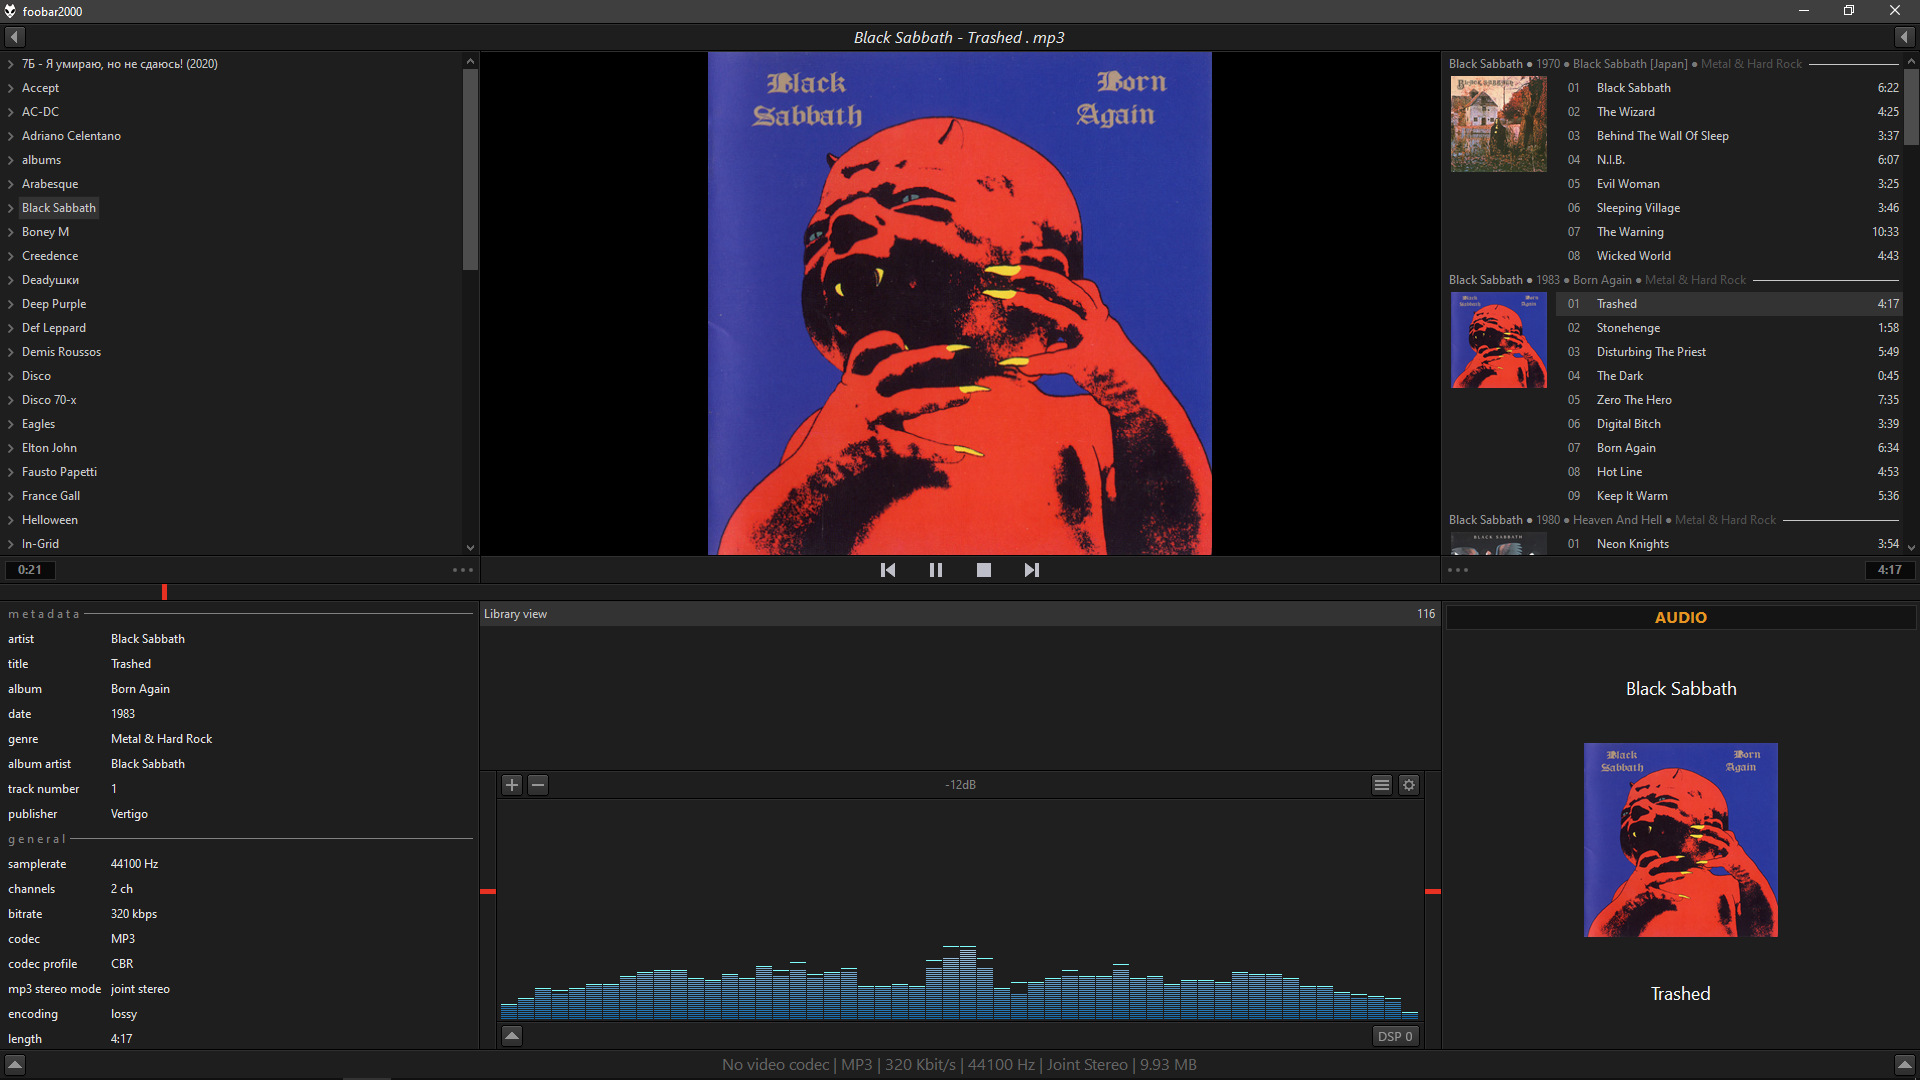Select the Library view header
Image resolution: width=1920 pixels, height=1080 pixels.
516,614
